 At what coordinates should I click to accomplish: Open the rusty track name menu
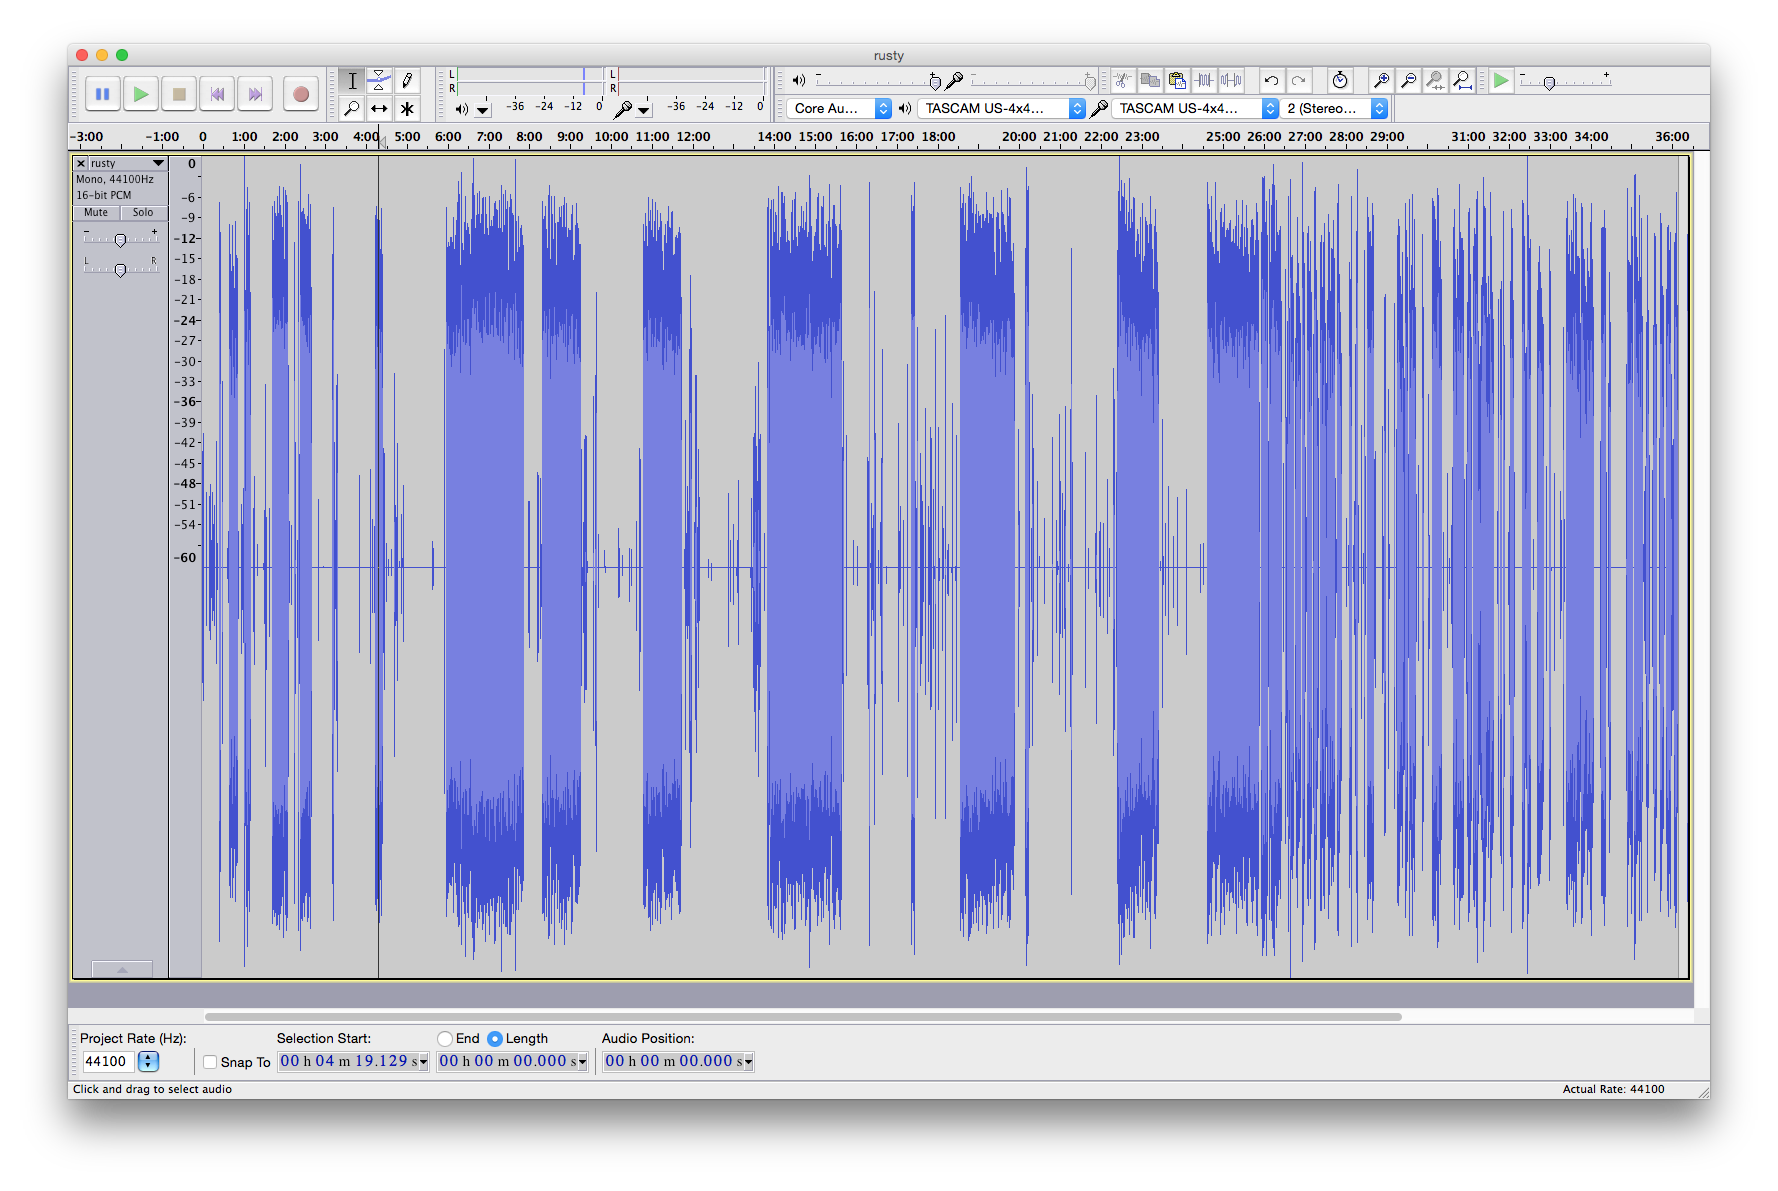(x=127, y=163)
